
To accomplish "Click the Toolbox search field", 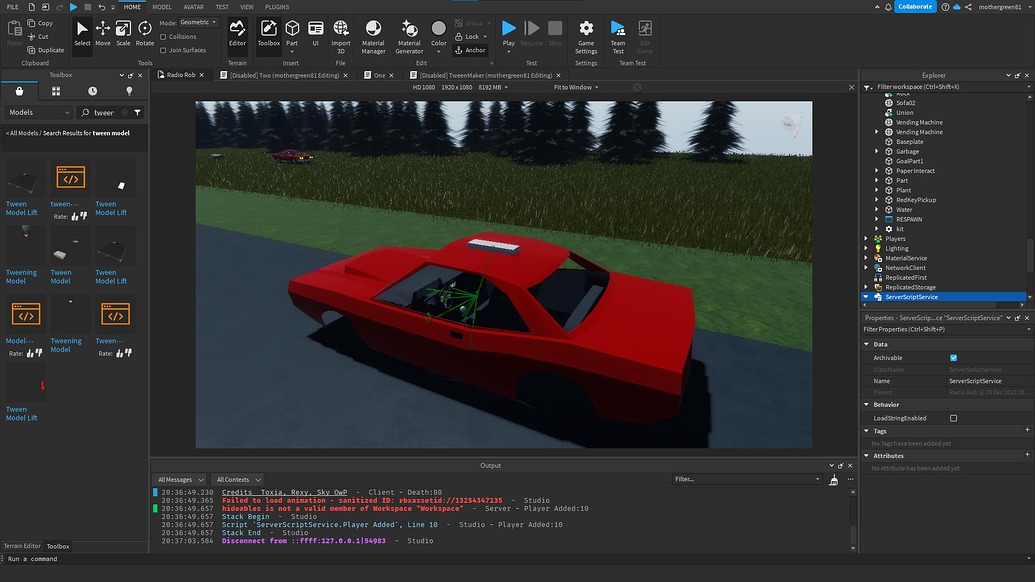I will pyautogui.click(x=104, y=113).
